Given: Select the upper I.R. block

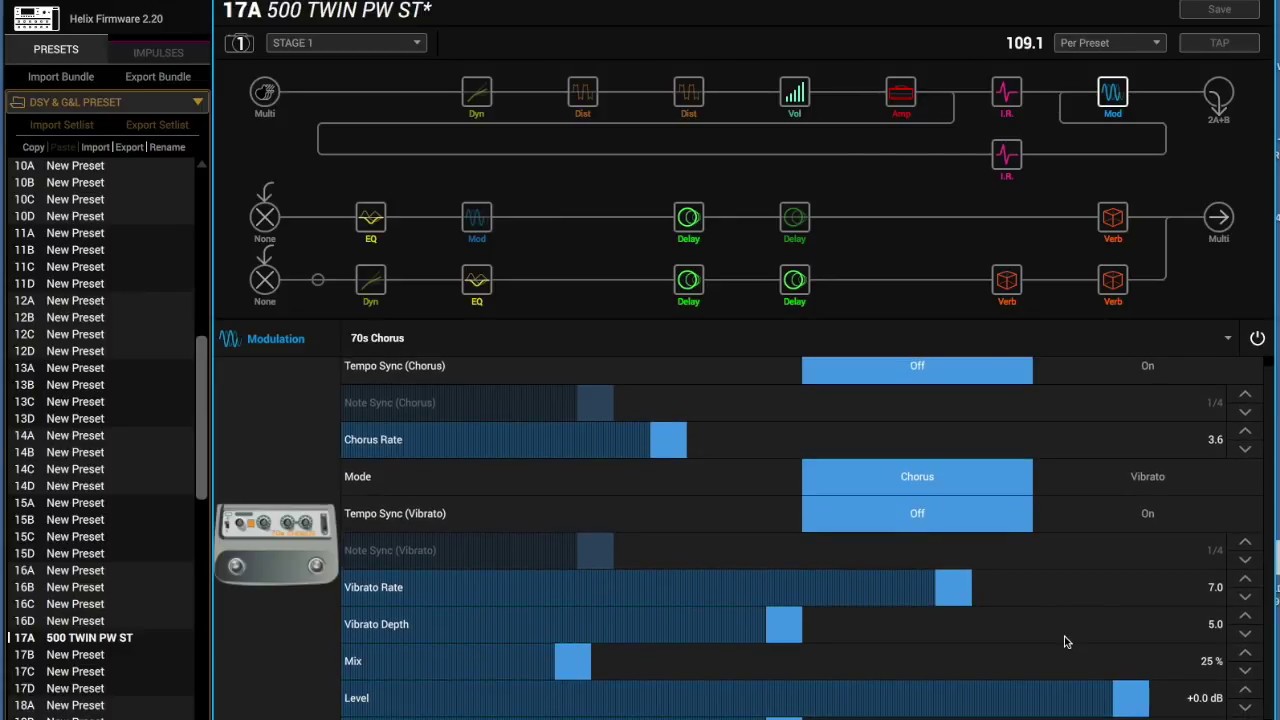Looking at the screenshot, I should tap(1007, 93).
